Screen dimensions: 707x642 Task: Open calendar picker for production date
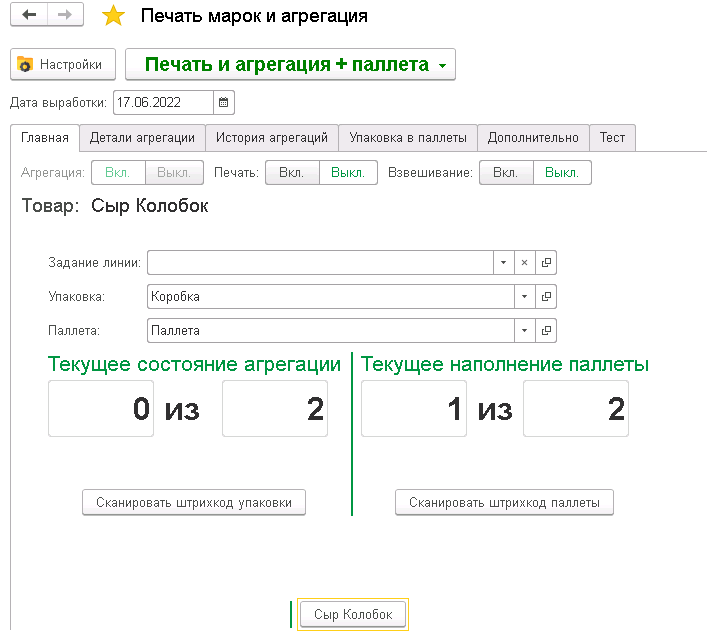coord(224,102)
